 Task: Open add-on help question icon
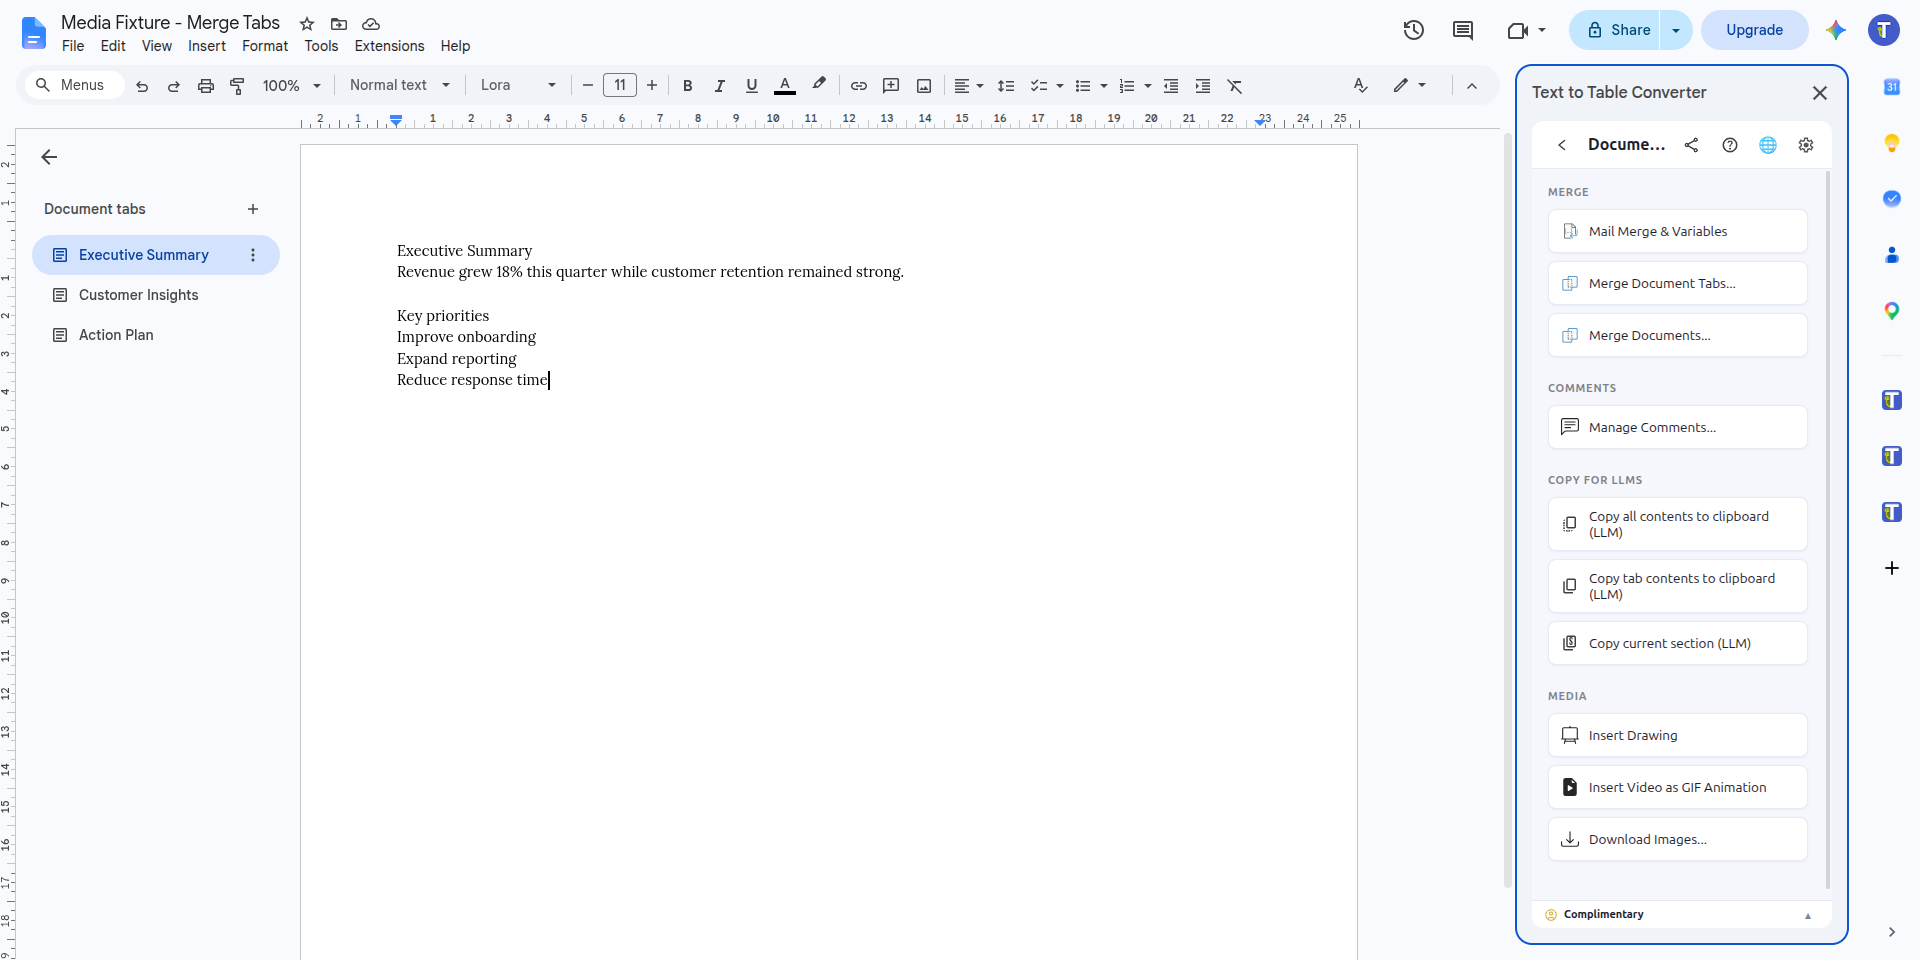[1730, 145]
